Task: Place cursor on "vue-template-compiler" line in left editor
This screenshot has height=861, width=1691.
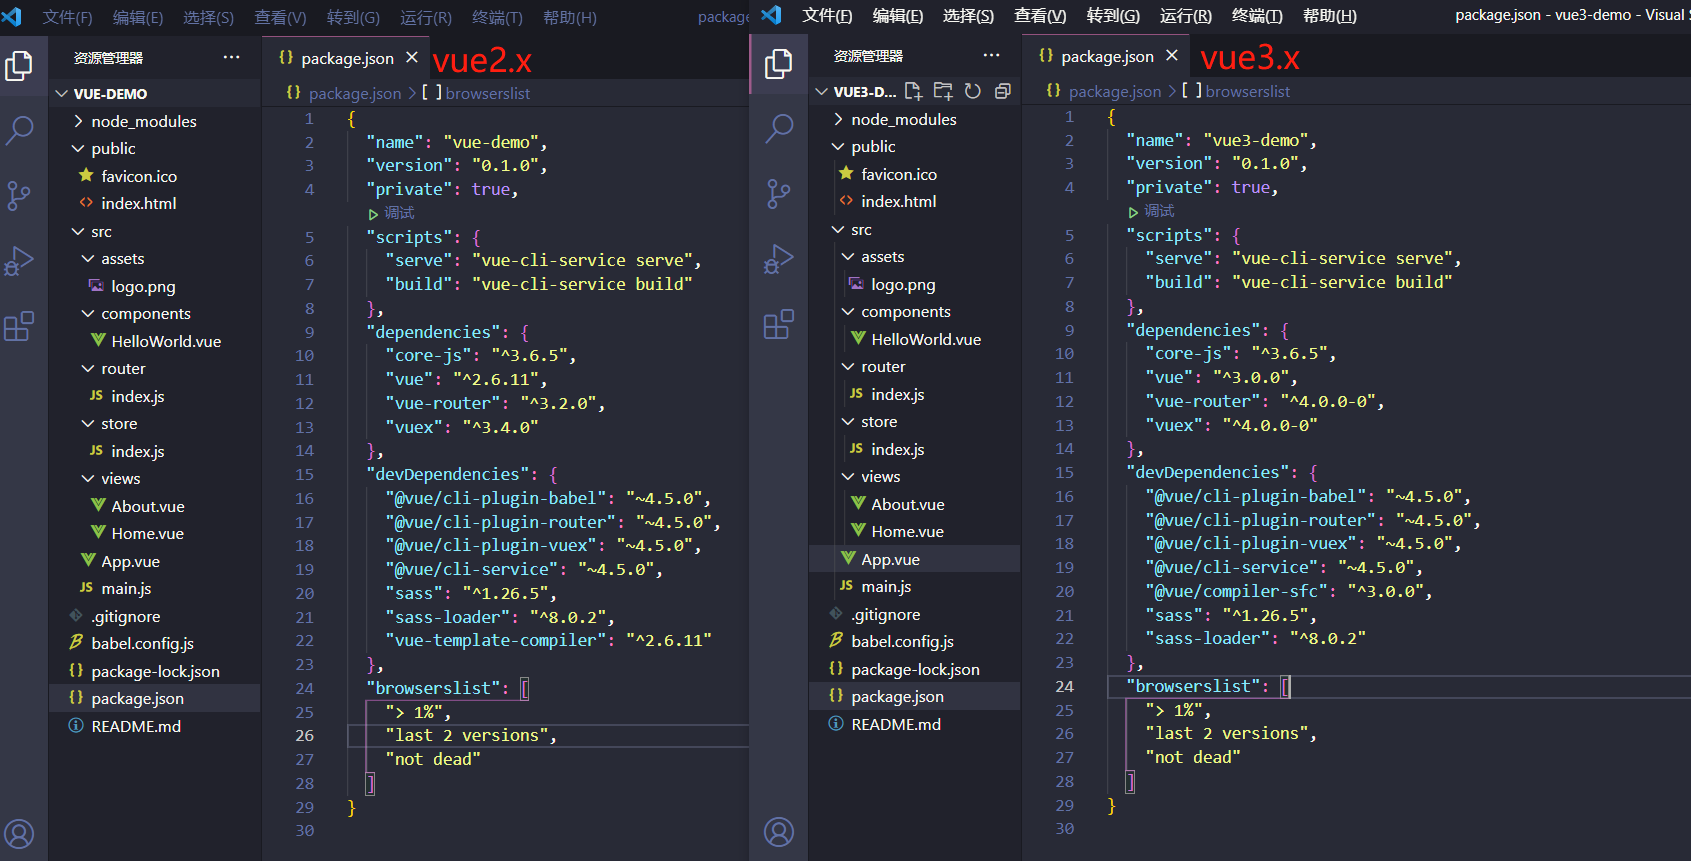Action: [548, 640]
